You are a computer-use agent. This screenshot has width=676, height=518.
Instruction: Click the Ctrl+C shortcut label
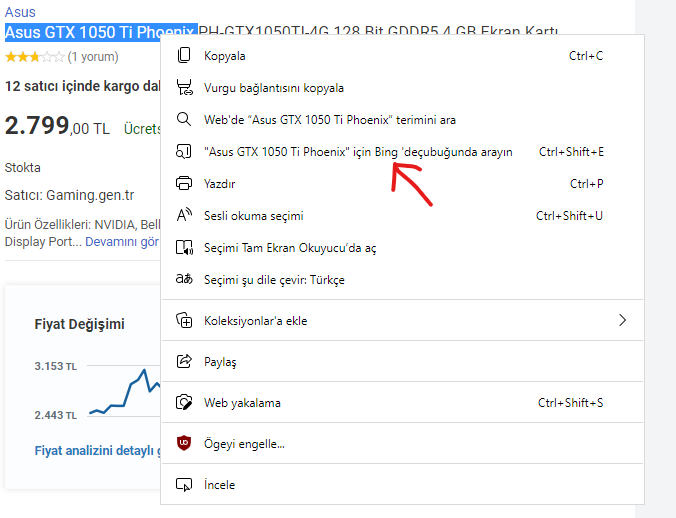[586, 56]
